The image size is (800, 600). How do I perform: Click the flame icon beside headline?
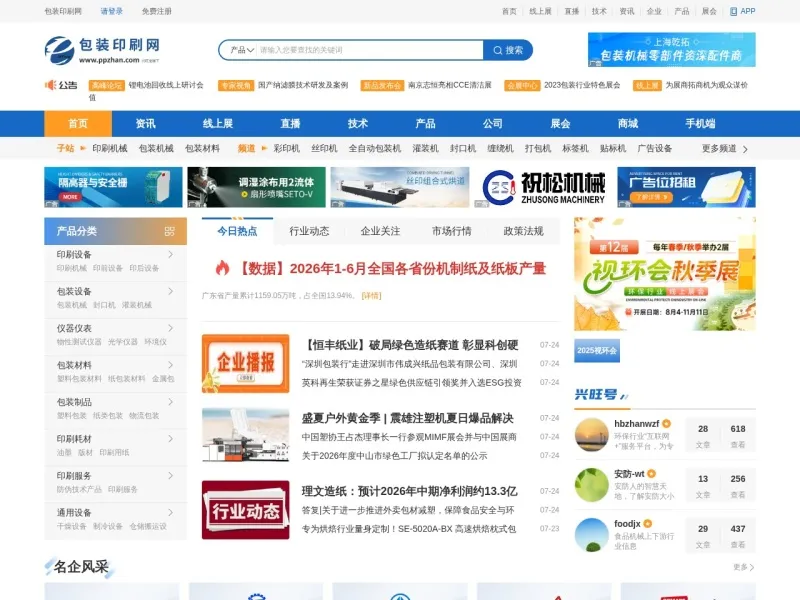(x=222, y=268)
